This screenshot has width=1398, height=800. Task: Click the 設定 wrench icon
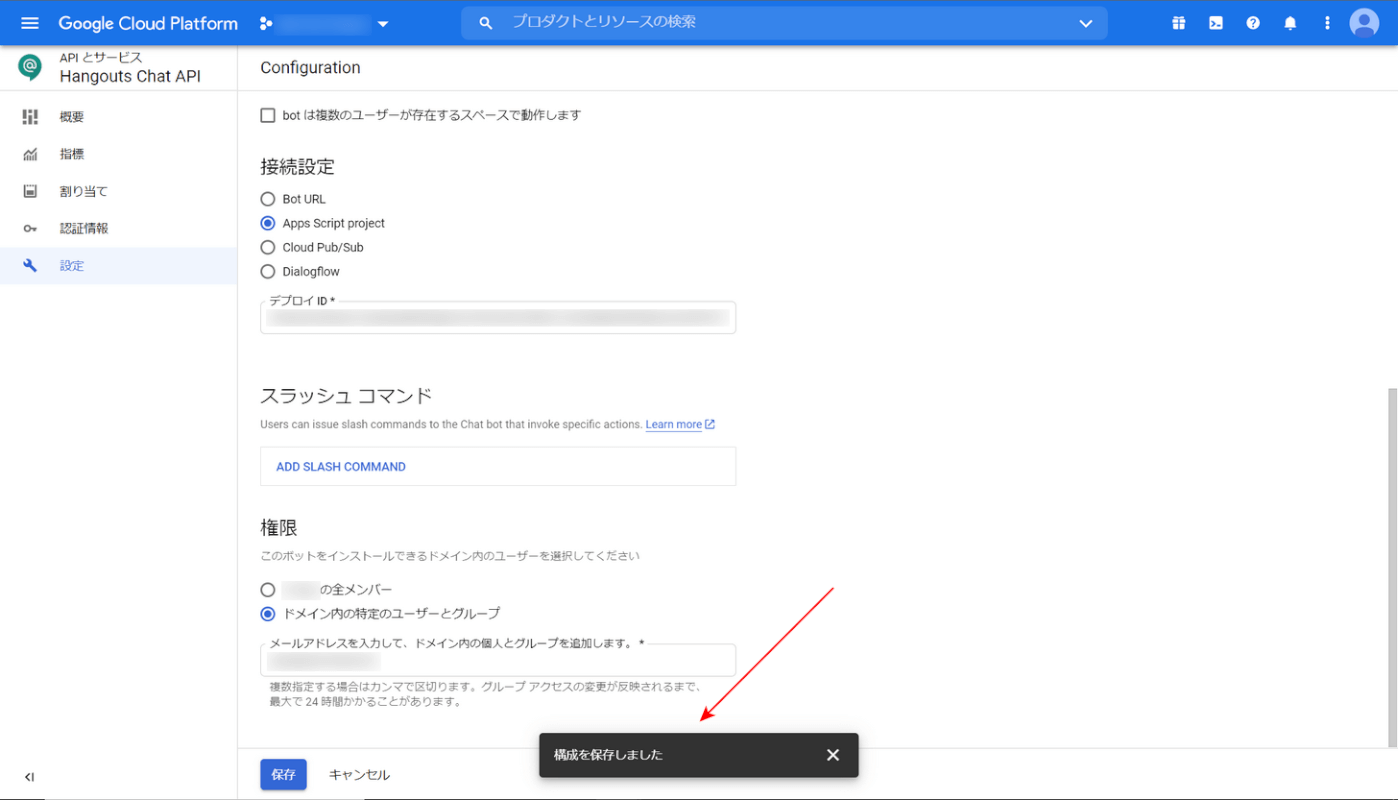30,266
